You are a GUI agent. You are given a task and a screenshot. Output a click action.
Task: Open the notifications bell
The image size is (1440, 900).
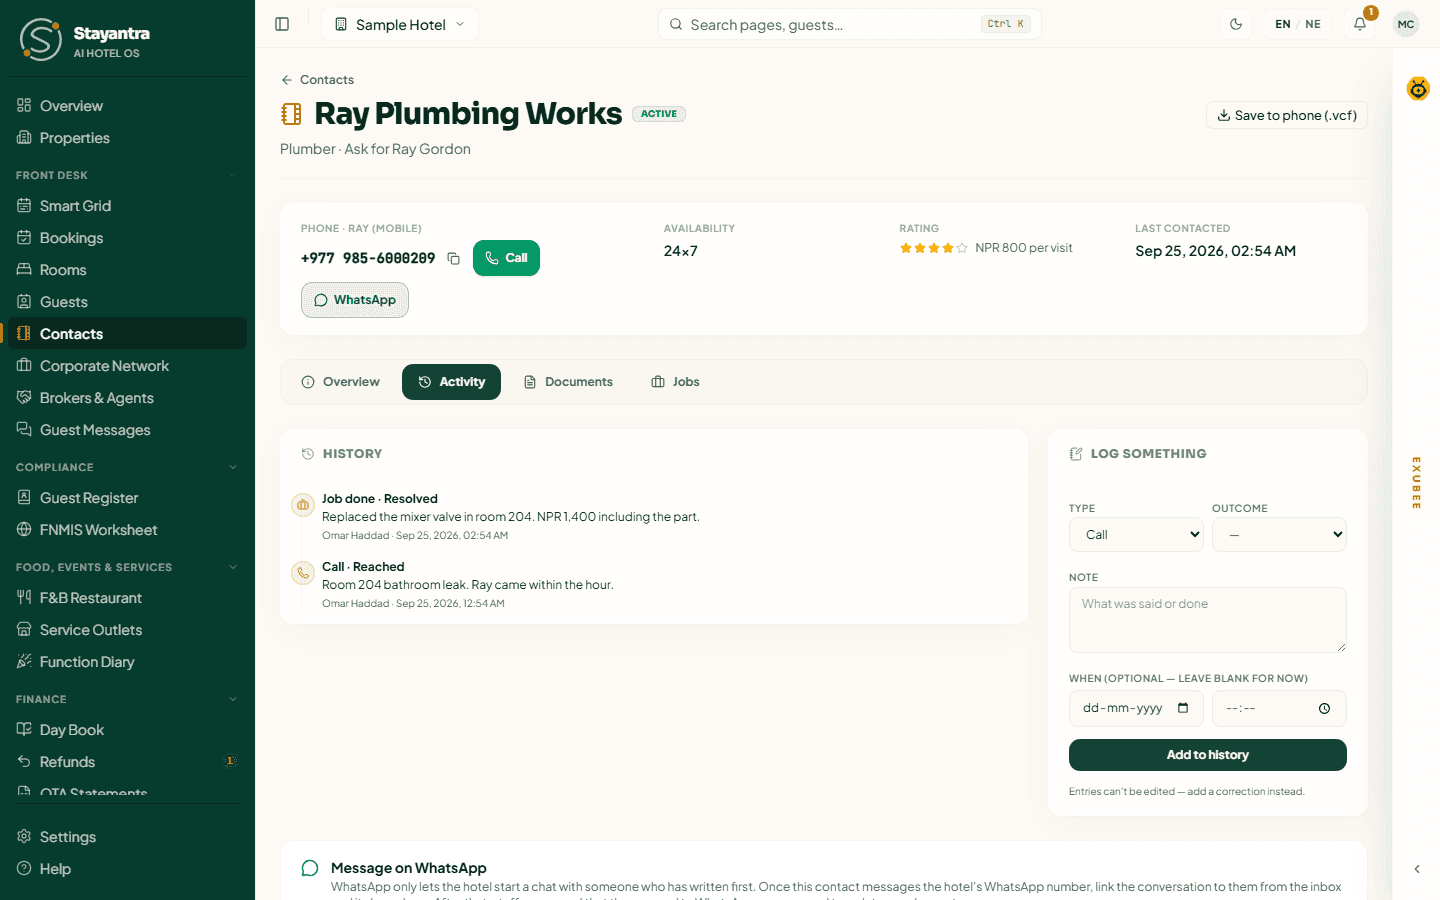click(x=1360, y=24)
